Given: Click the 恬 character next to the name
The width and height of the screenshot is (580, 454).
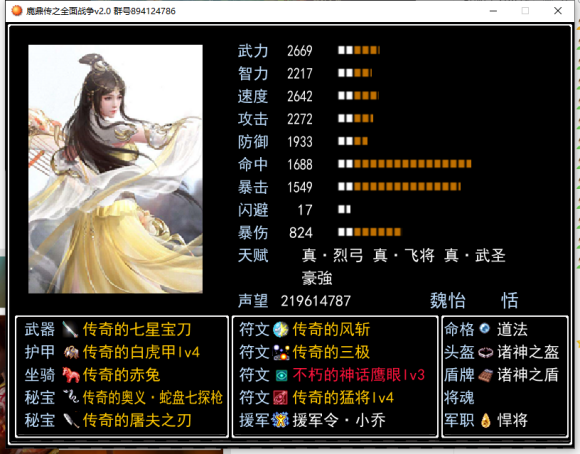Looking at the screenshot, I should (x=510, y=300).
